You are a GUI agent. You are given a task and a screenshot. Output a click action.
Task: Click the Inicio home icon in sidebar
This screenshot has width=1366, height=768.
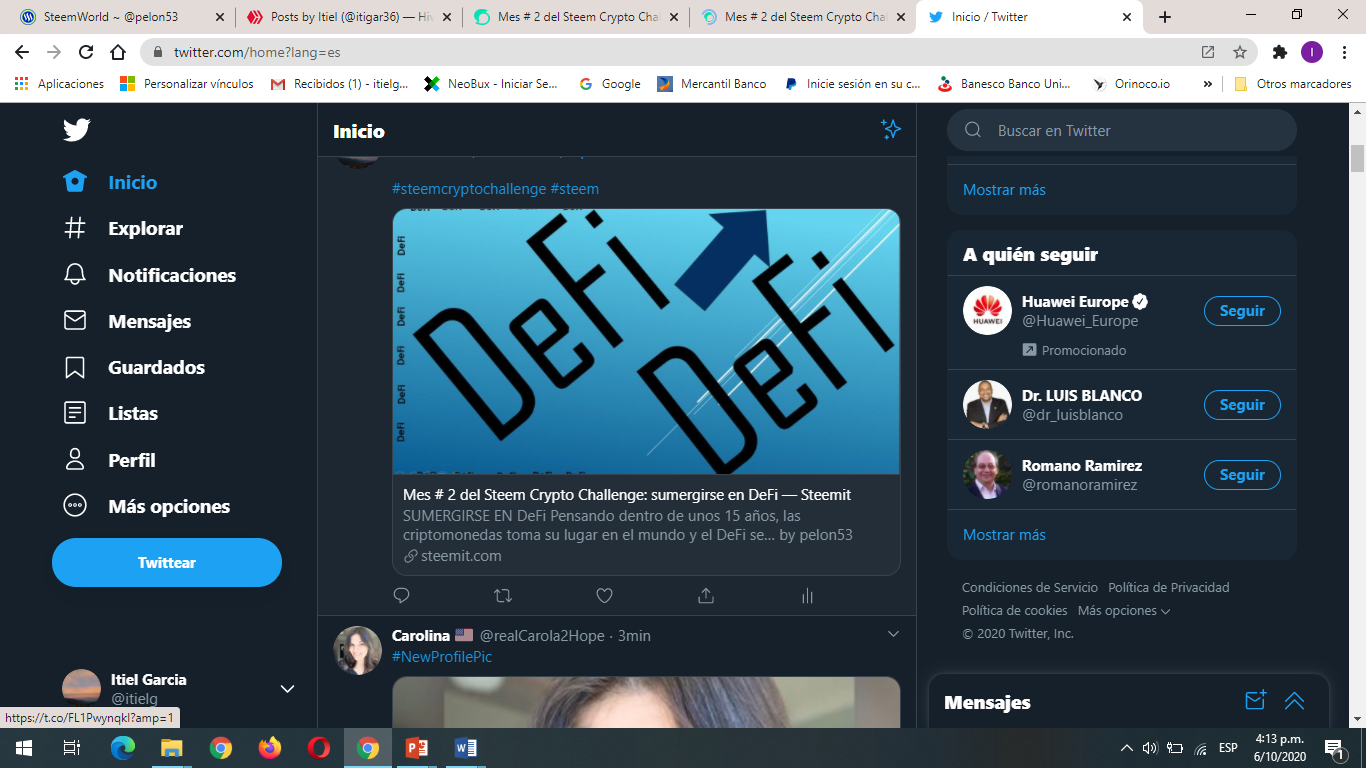(75, 182)
